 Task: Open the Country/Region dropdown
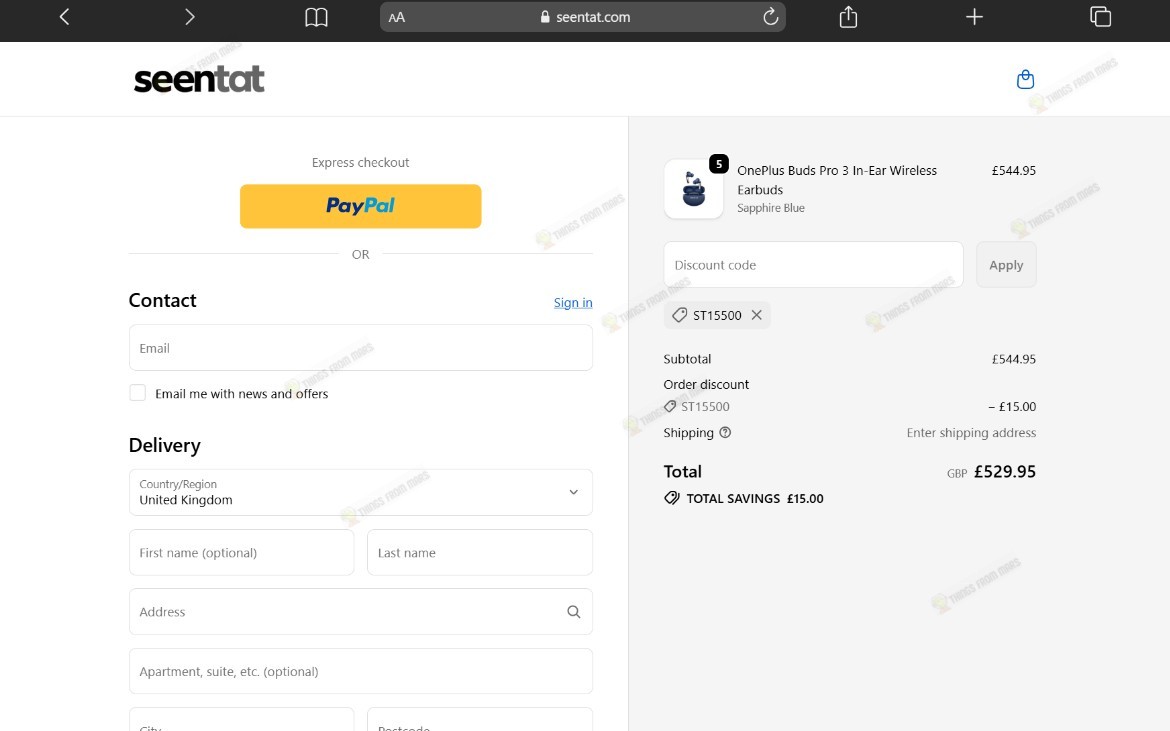[360, 492]
